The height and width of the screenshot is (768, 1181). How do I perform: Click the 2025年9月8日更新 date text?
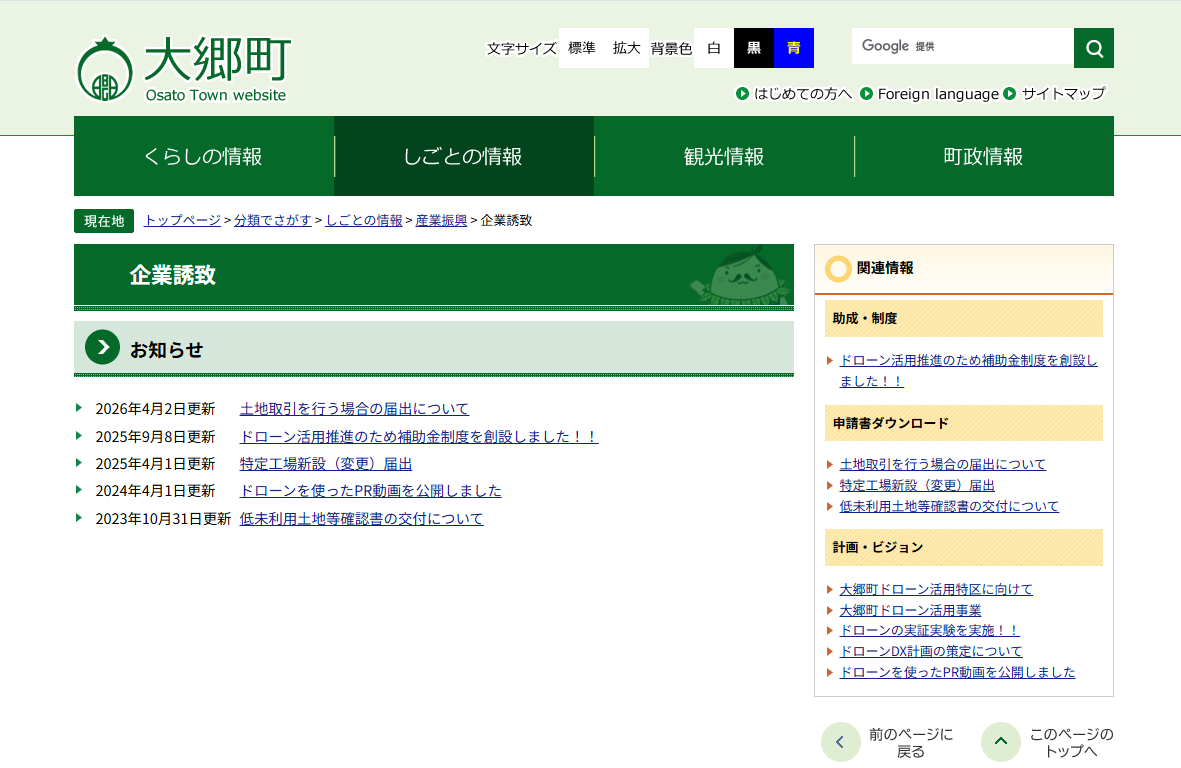pyautogui.click(x=155, y=437)
